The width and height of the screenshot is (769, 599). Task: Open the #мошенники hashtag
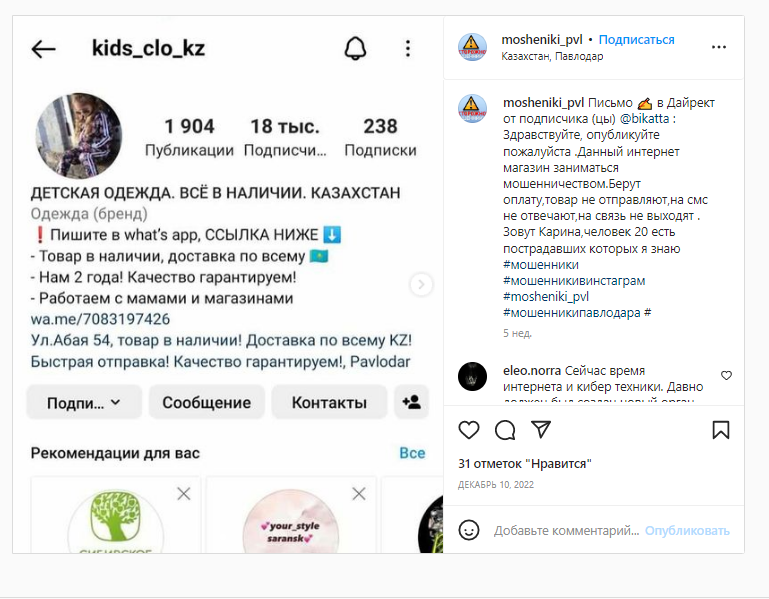pyautogui.click(x=540, y=265)
